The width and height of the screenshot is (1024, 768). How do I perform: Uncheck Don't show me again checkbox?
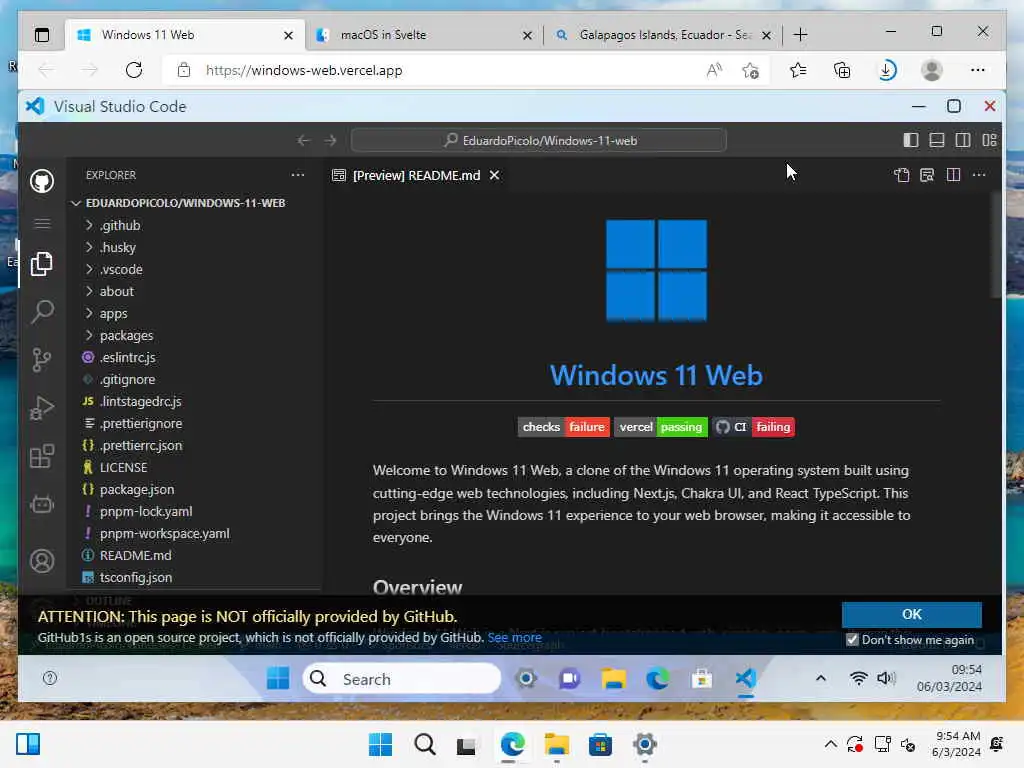click(x=852, y=640)
